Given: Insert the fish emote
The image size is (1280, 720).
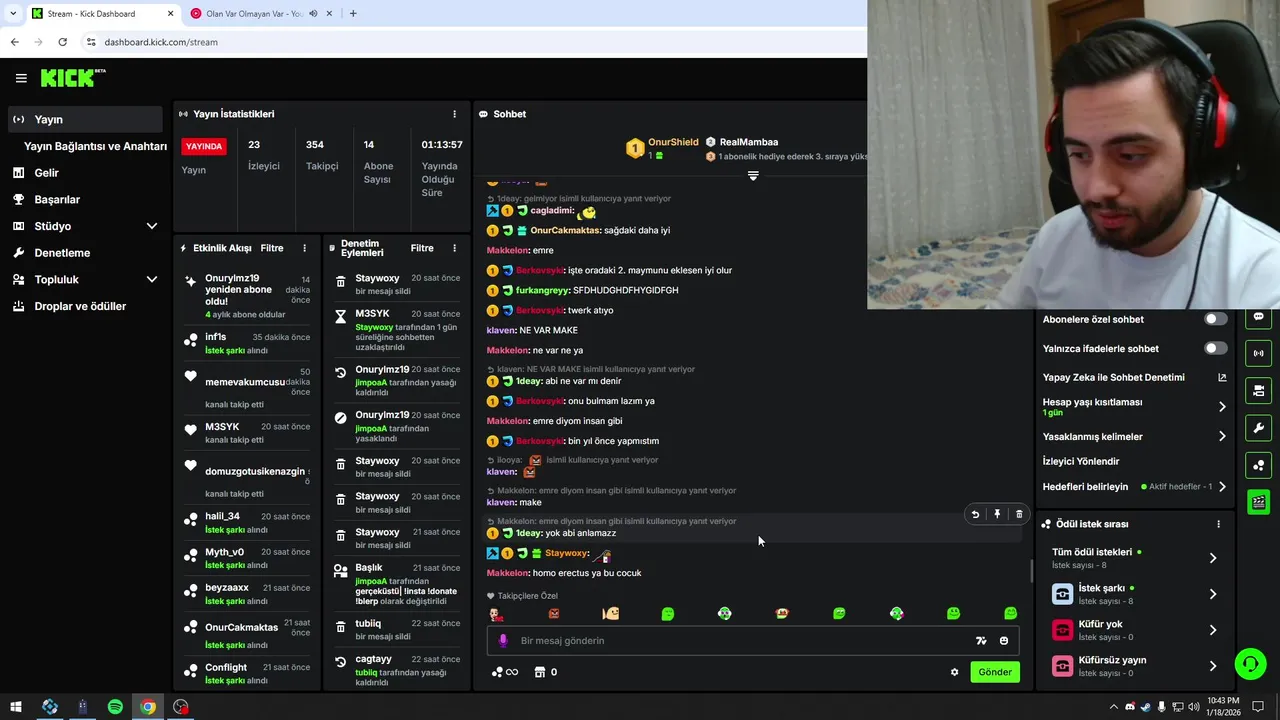Looking at the screenshot, I should pos(611,614).
